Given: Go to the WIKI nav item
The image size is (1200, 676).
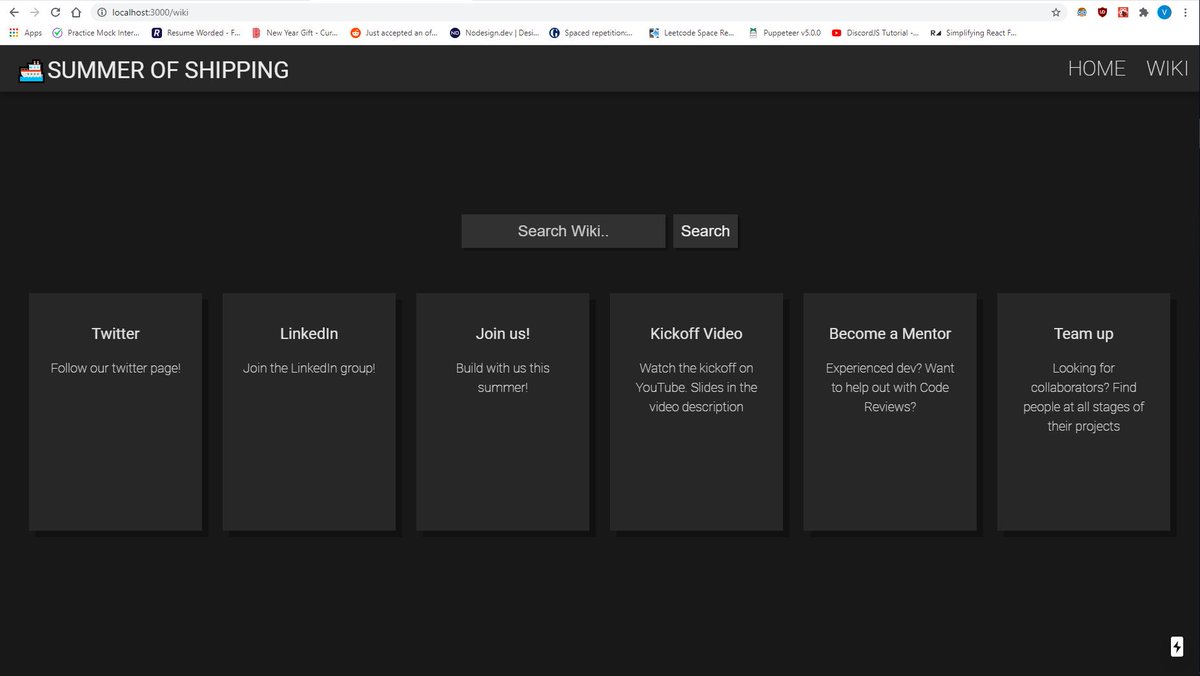Looking at the screenshot, I should 1167,68.
